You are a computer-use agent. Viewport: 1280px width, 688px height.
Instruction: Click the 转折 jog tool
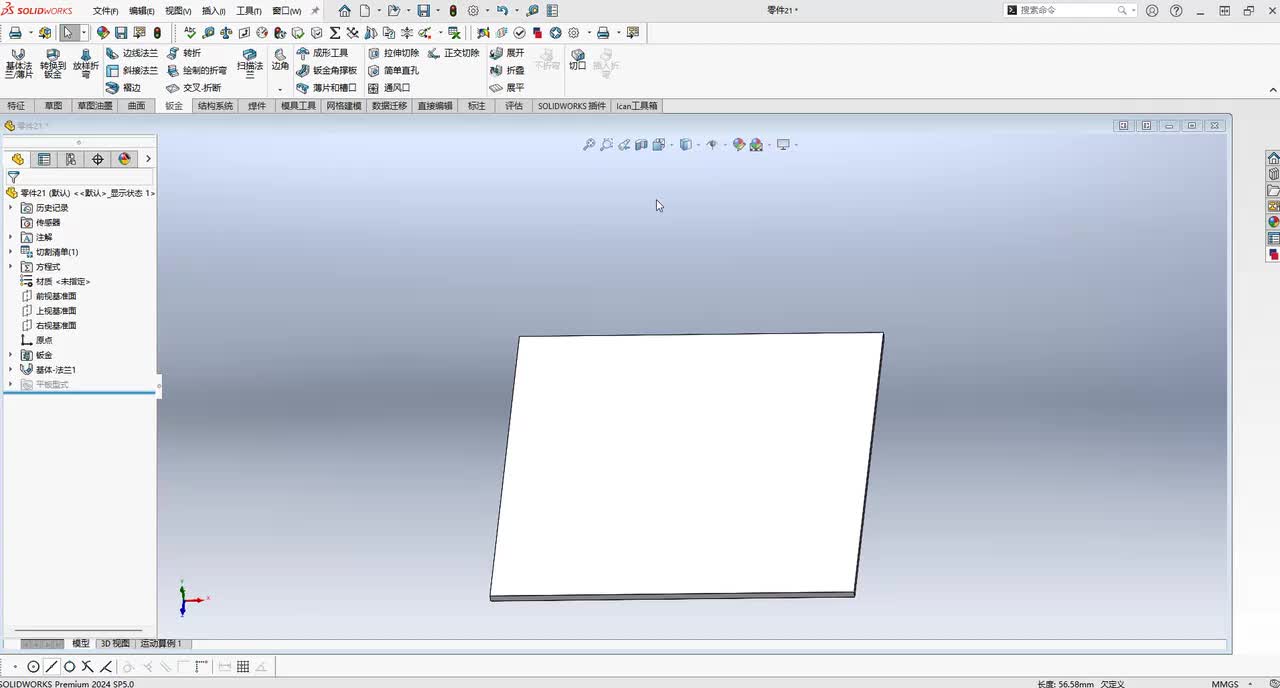[x=184, y=53]
